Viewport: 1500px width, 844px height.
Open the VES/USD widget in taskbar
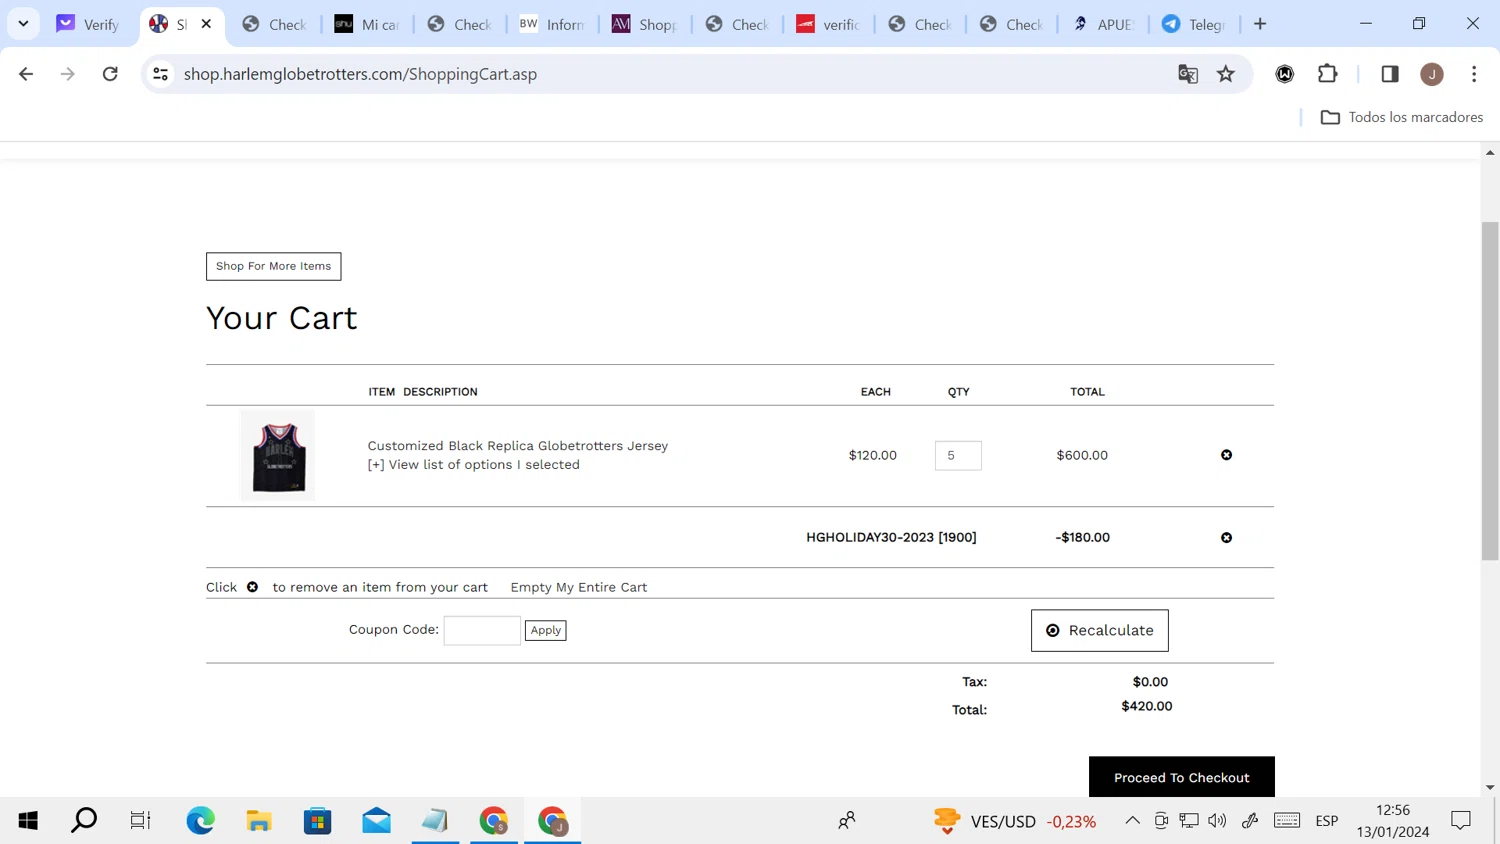1014,821
